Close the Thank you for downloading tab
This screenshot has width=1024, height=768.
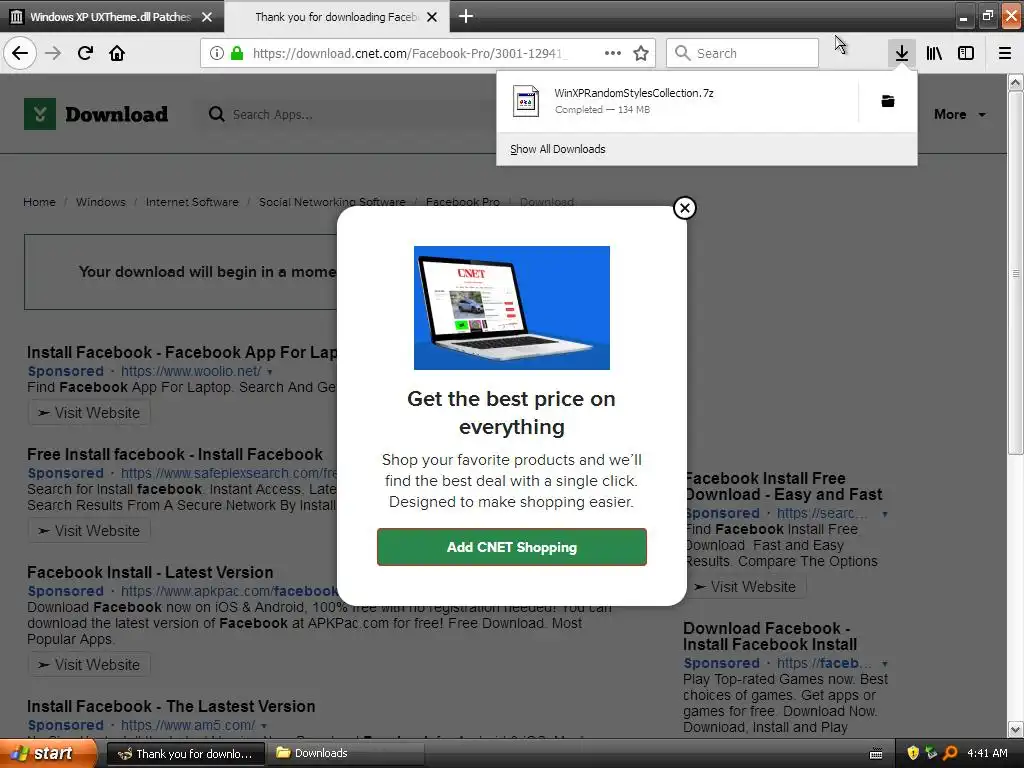tap(432, 17)
